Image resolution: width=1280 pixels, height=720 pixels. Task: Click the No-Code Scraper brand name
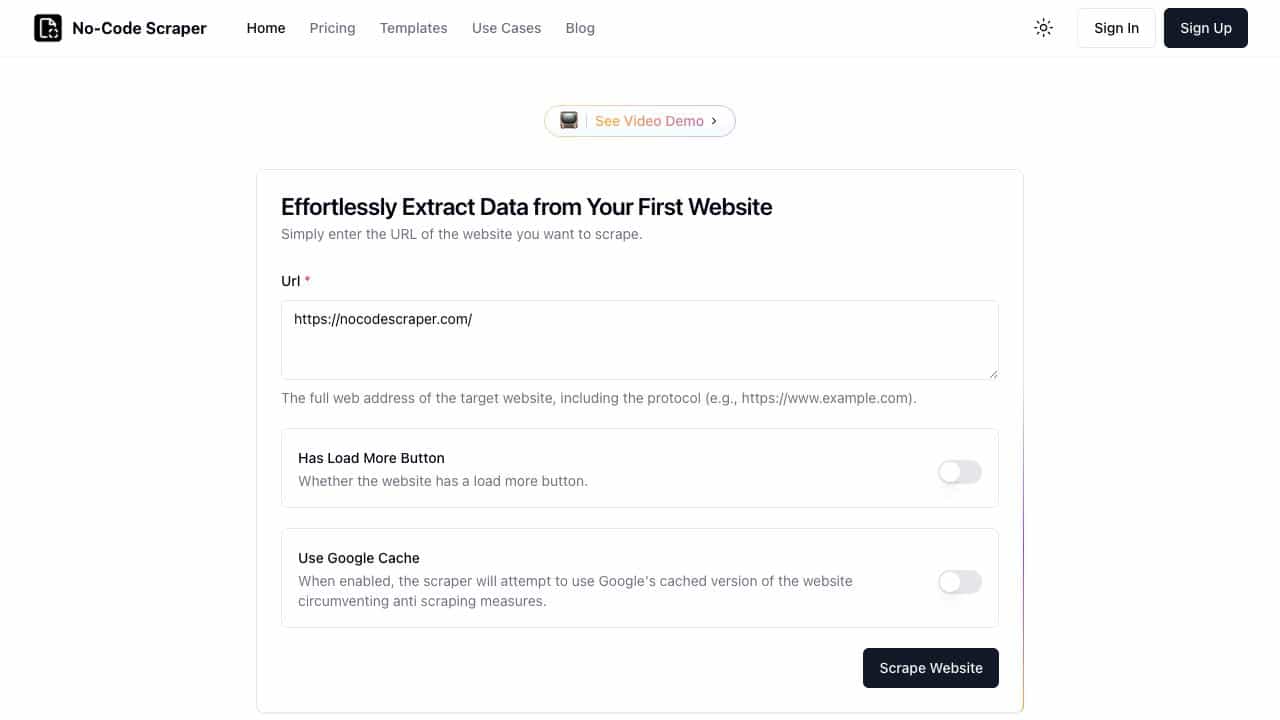click(139, 28)
